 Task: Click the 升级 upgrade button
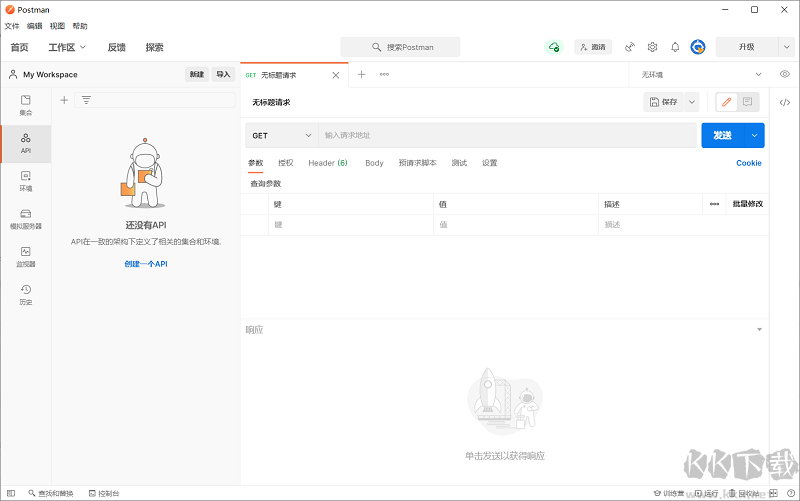click(x=747, y=47)
